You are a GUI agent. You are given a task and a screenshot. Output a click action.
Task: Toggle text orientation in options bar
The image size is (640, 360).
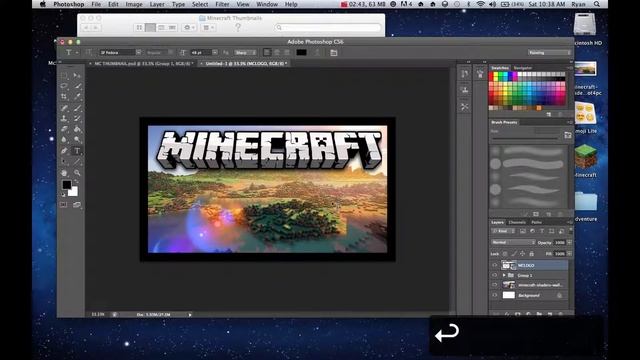coord(89,53)
